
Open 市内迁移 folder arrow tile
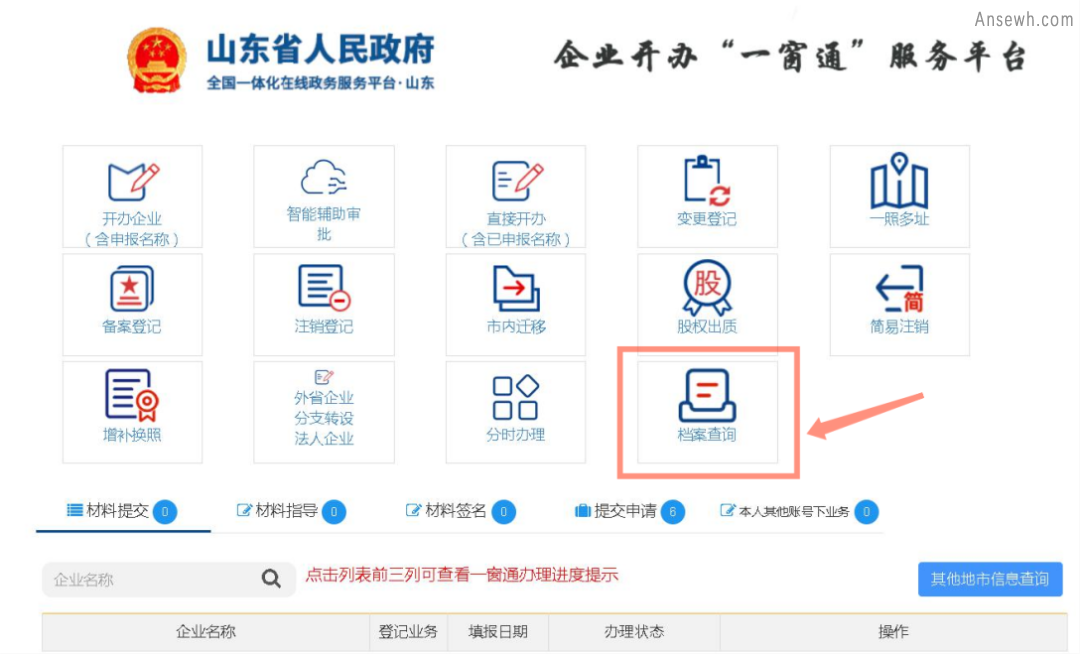pos(516,305)
